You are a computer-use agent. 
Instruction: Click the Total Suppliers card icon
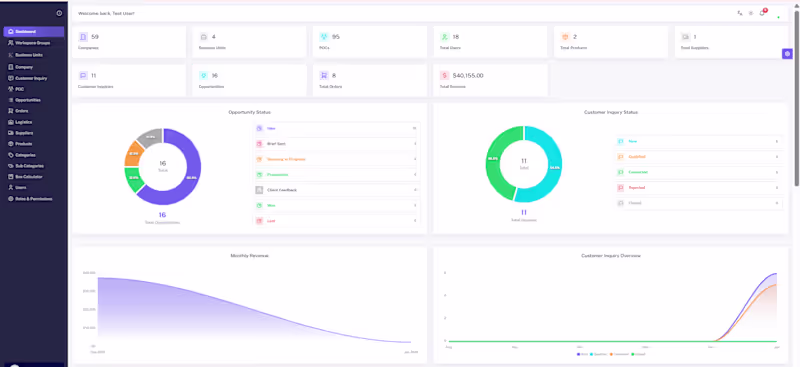click(x=685, y=37)
